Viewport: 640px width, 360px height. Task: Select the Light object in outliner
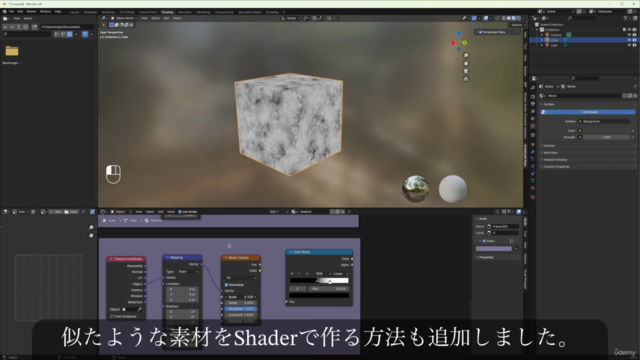coord(554,45)
